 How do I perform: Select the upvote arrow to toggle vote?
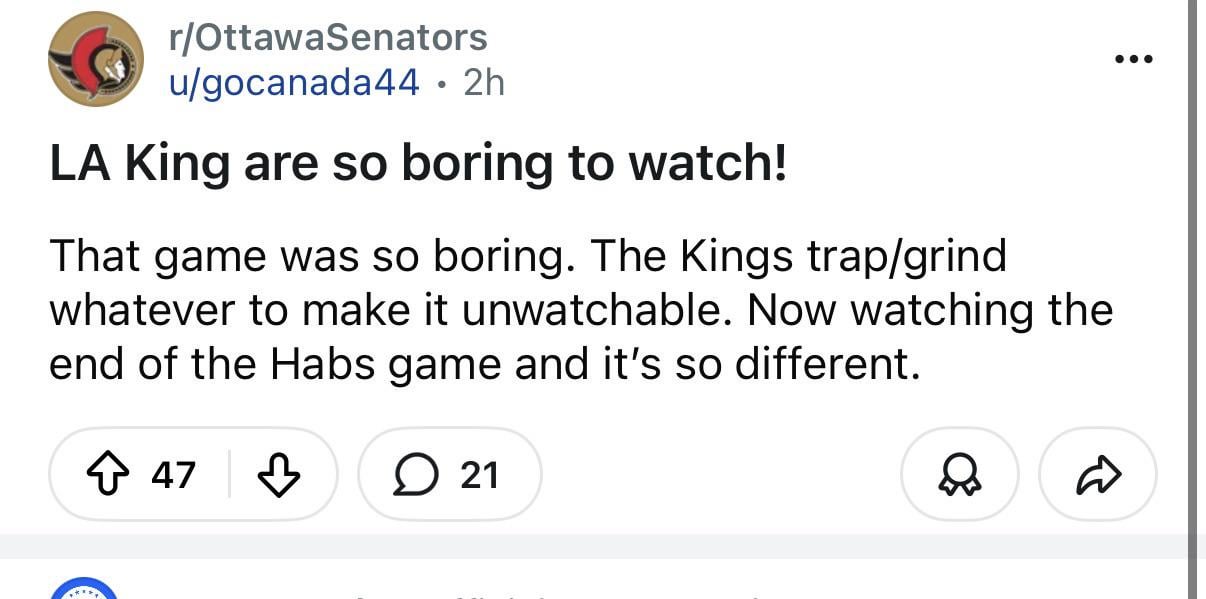[107, 475]
